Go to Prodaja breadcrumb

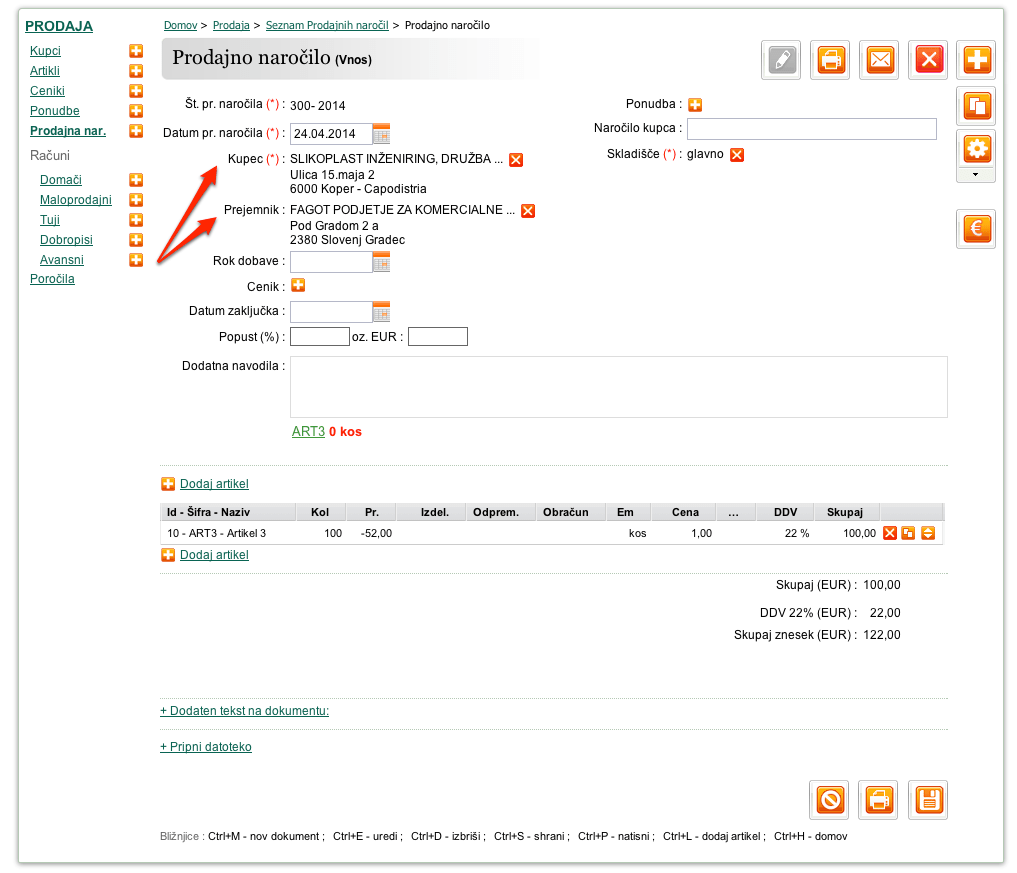231,25
